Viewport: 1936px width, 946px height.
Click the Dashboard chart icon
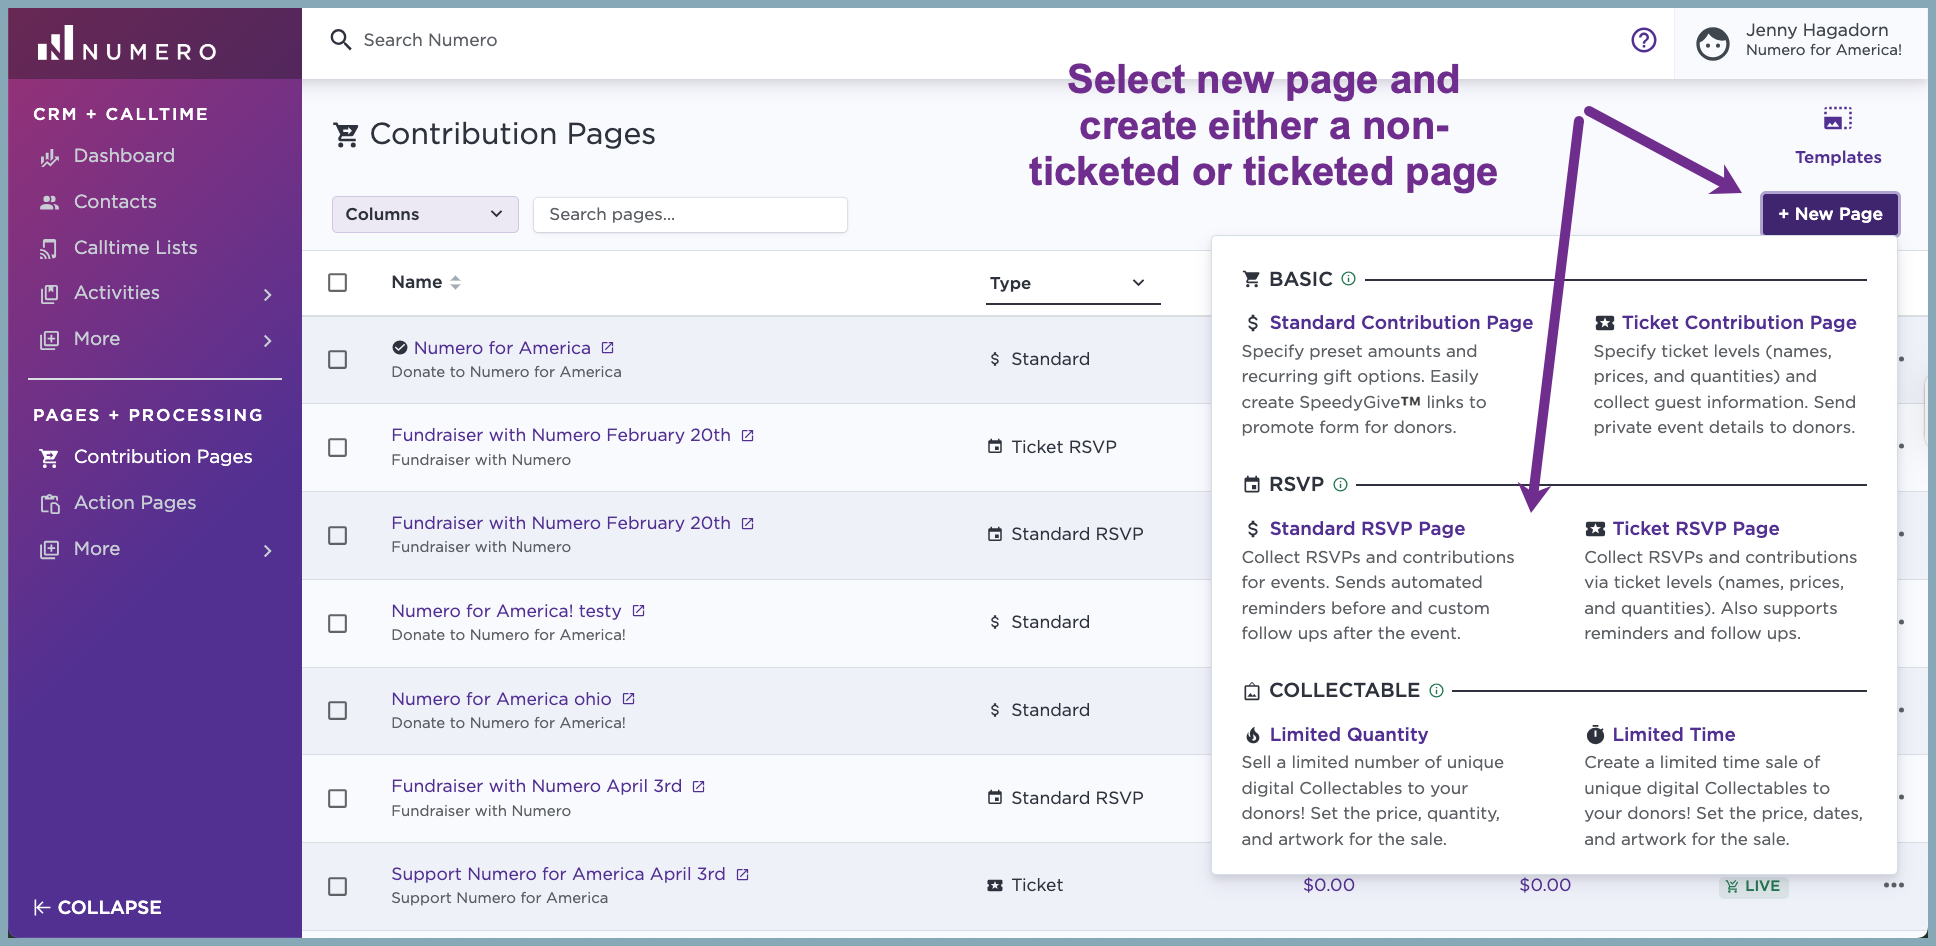coord(49,157)
